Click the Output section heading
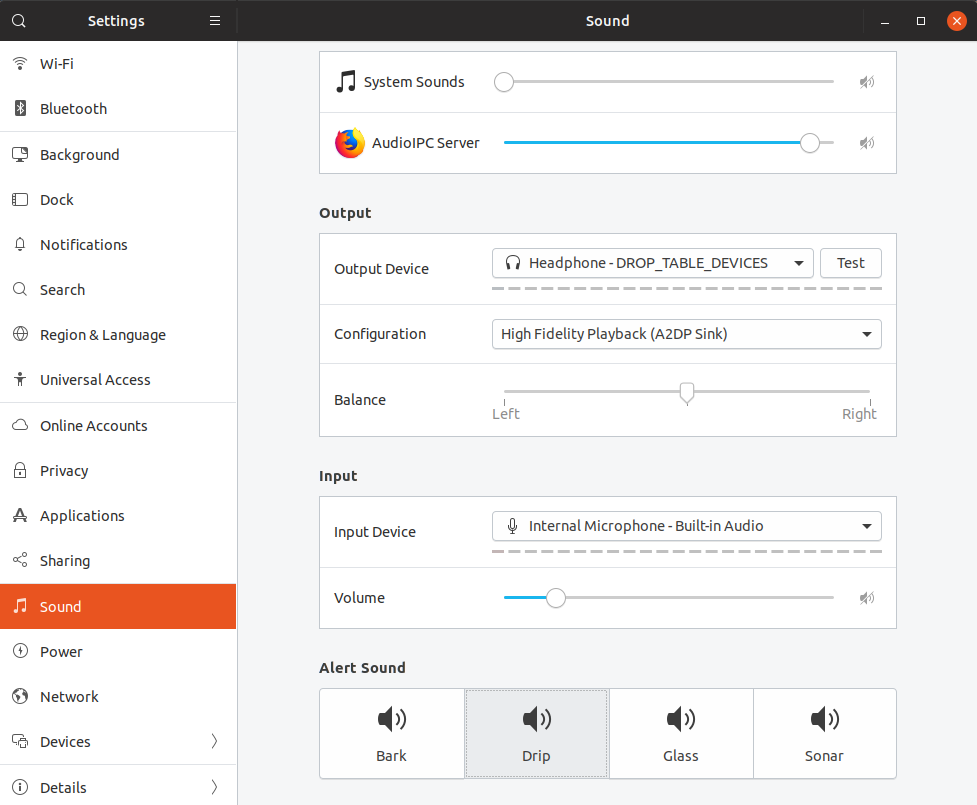Image resolution: width=977 pixels, height=805 pixels. [345, 212]
